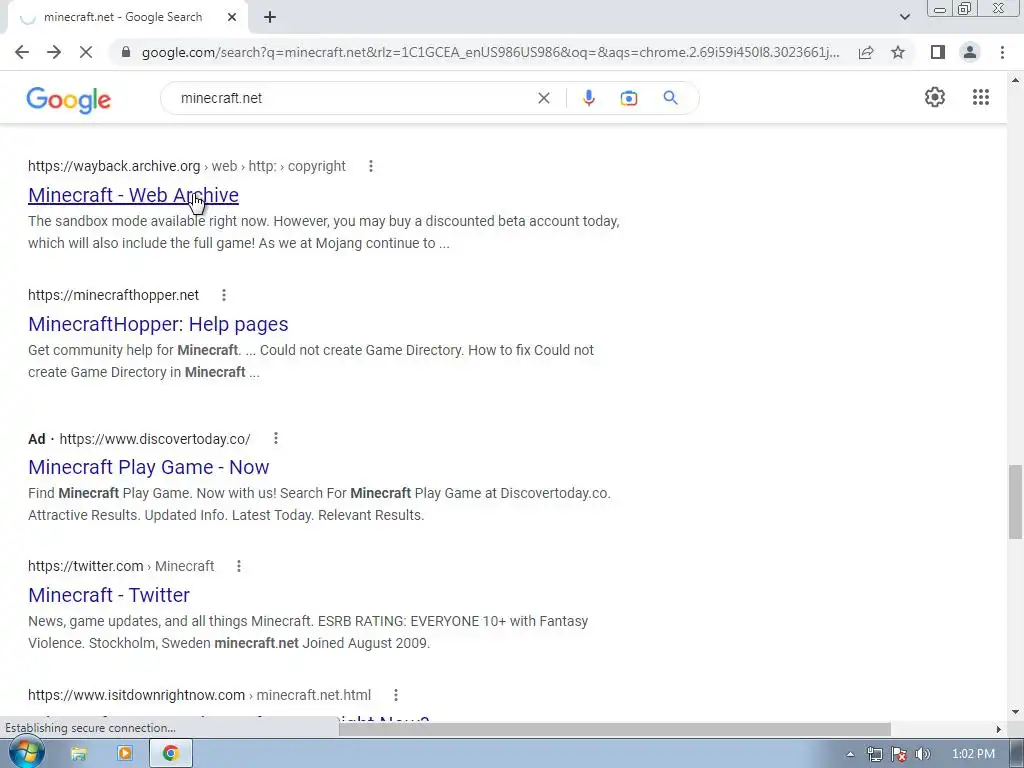Go back to the previous page
The width and height of the screenshot is (1024, 768).
(22, 52)
